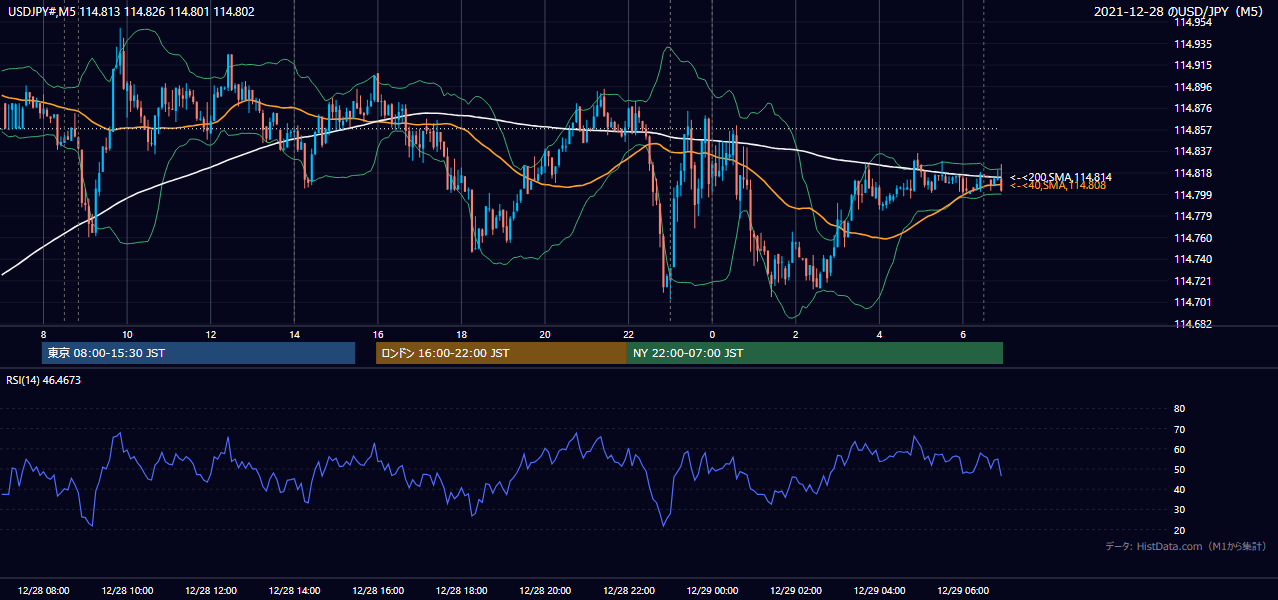Click the 12/29 02:00 time label

796,591
